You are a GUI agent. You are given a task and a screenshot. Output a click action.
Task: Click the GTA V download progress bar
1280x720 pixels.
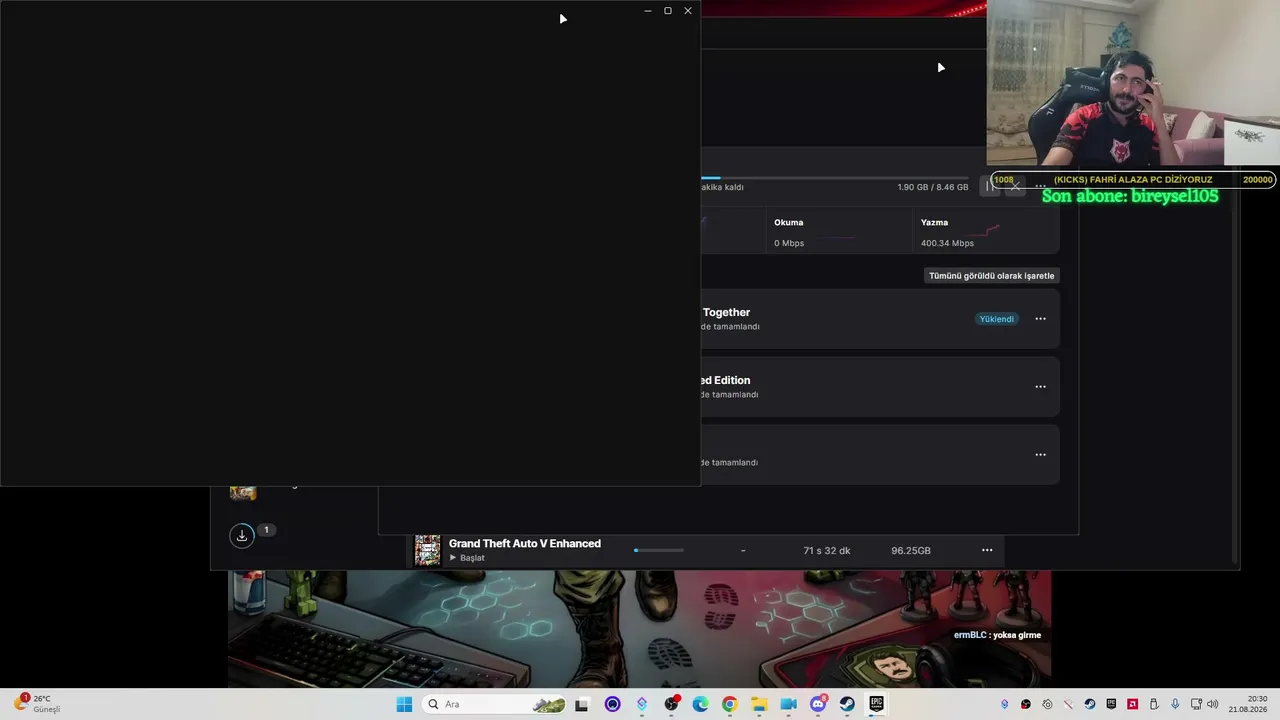click(x=659, y=550)
